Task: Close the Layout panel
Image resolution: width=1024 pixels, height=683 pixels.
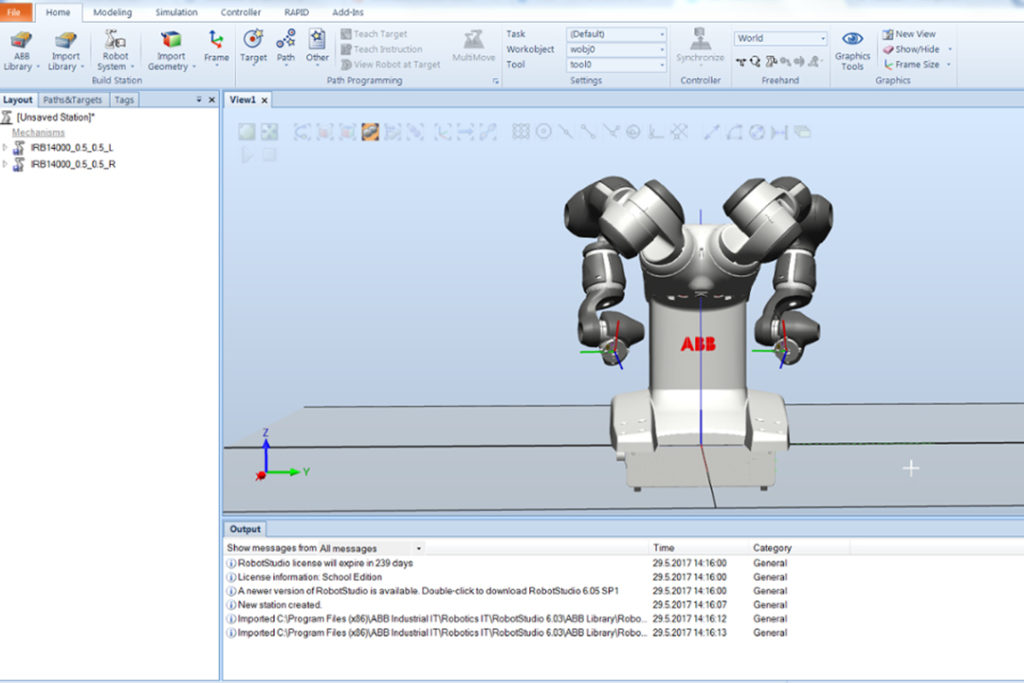Action: [212, 100]
